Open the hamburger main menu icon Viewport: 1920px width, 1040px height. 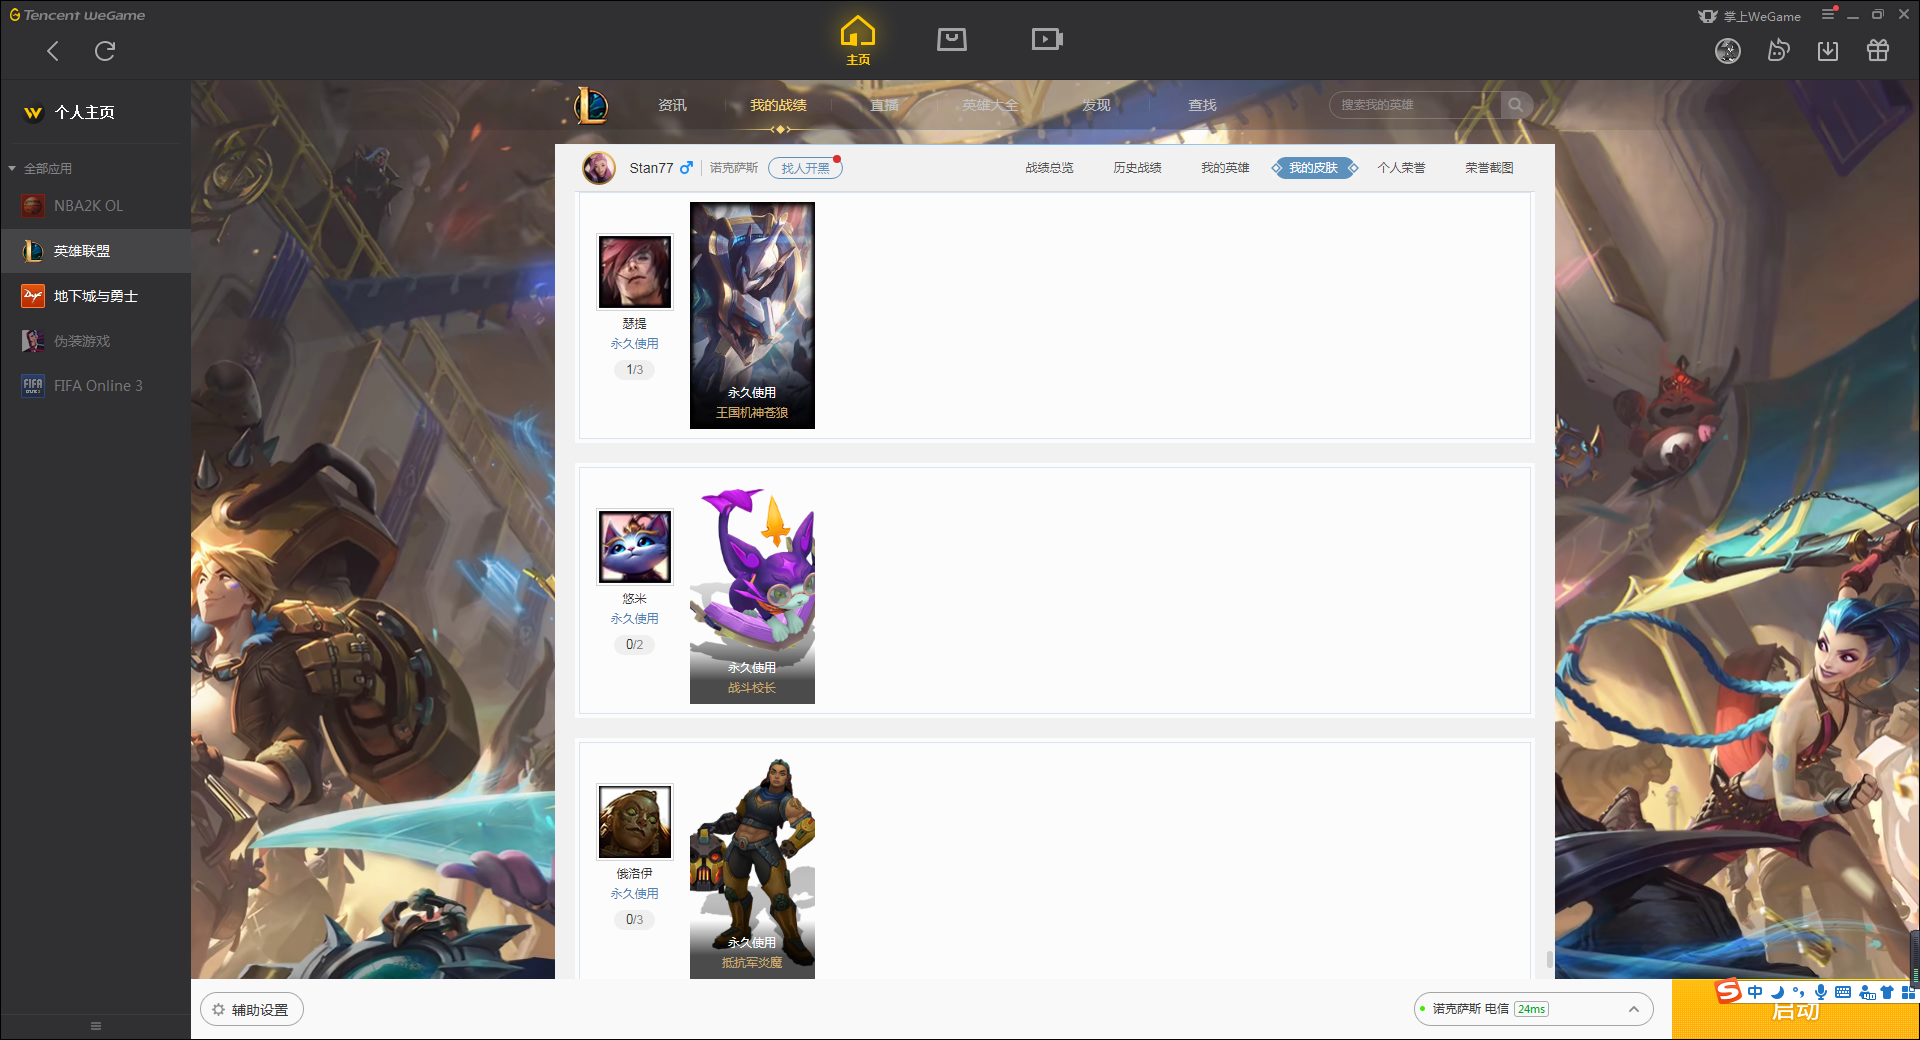[x=1828, y=14]
